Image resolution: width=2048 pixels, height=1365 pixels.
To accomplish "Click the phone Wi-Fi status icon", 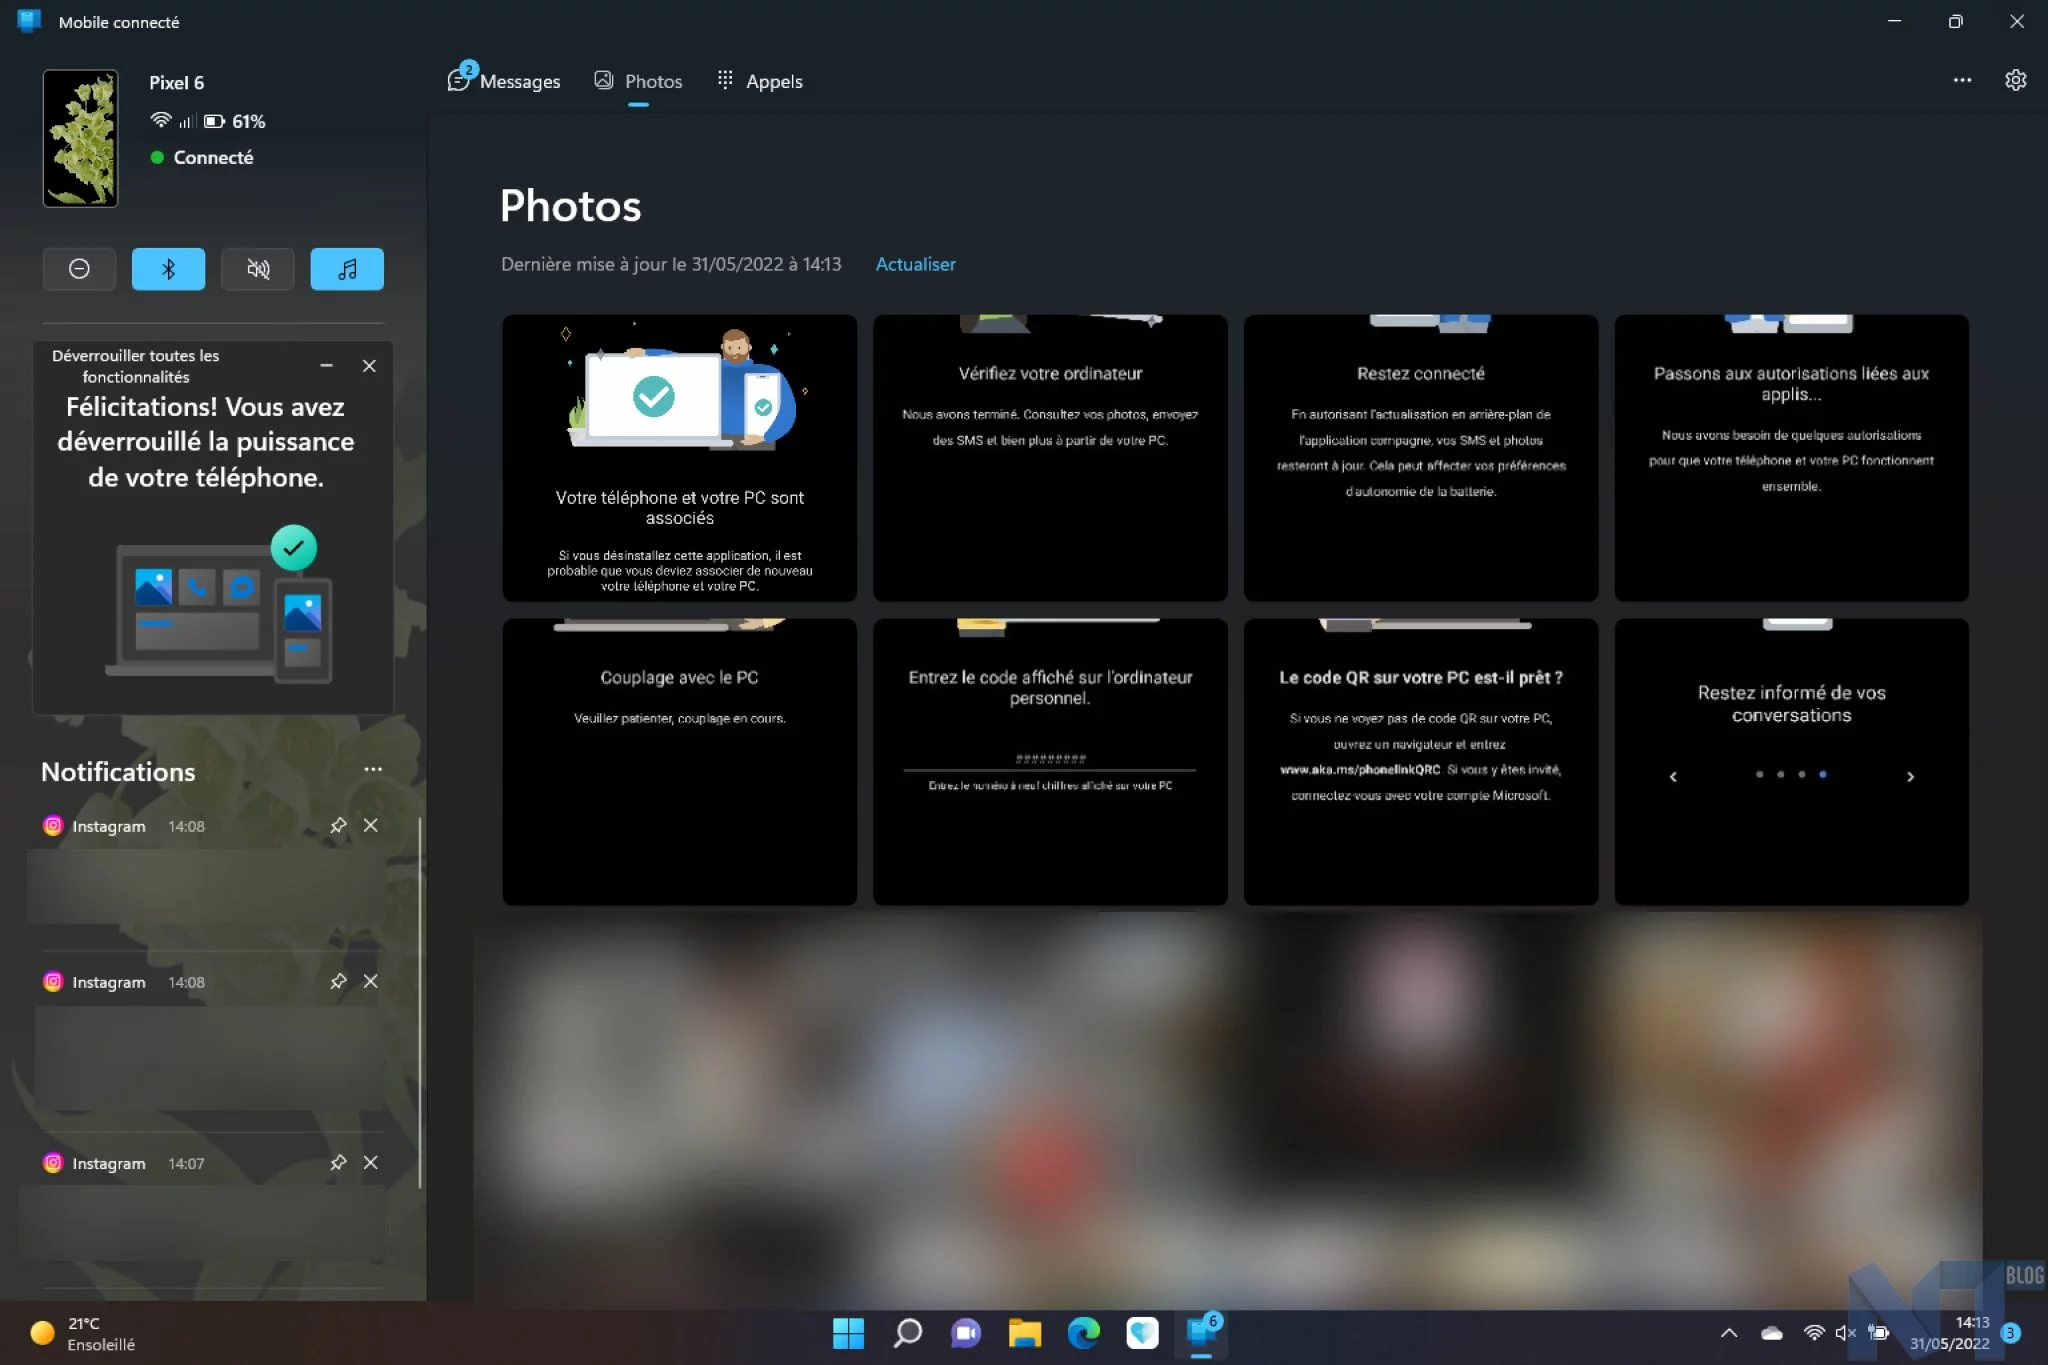I will (160, 120).
